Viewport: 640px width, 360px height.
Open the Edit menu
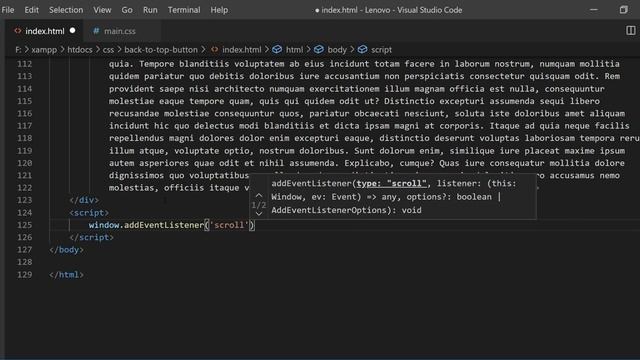click(31, 10)
